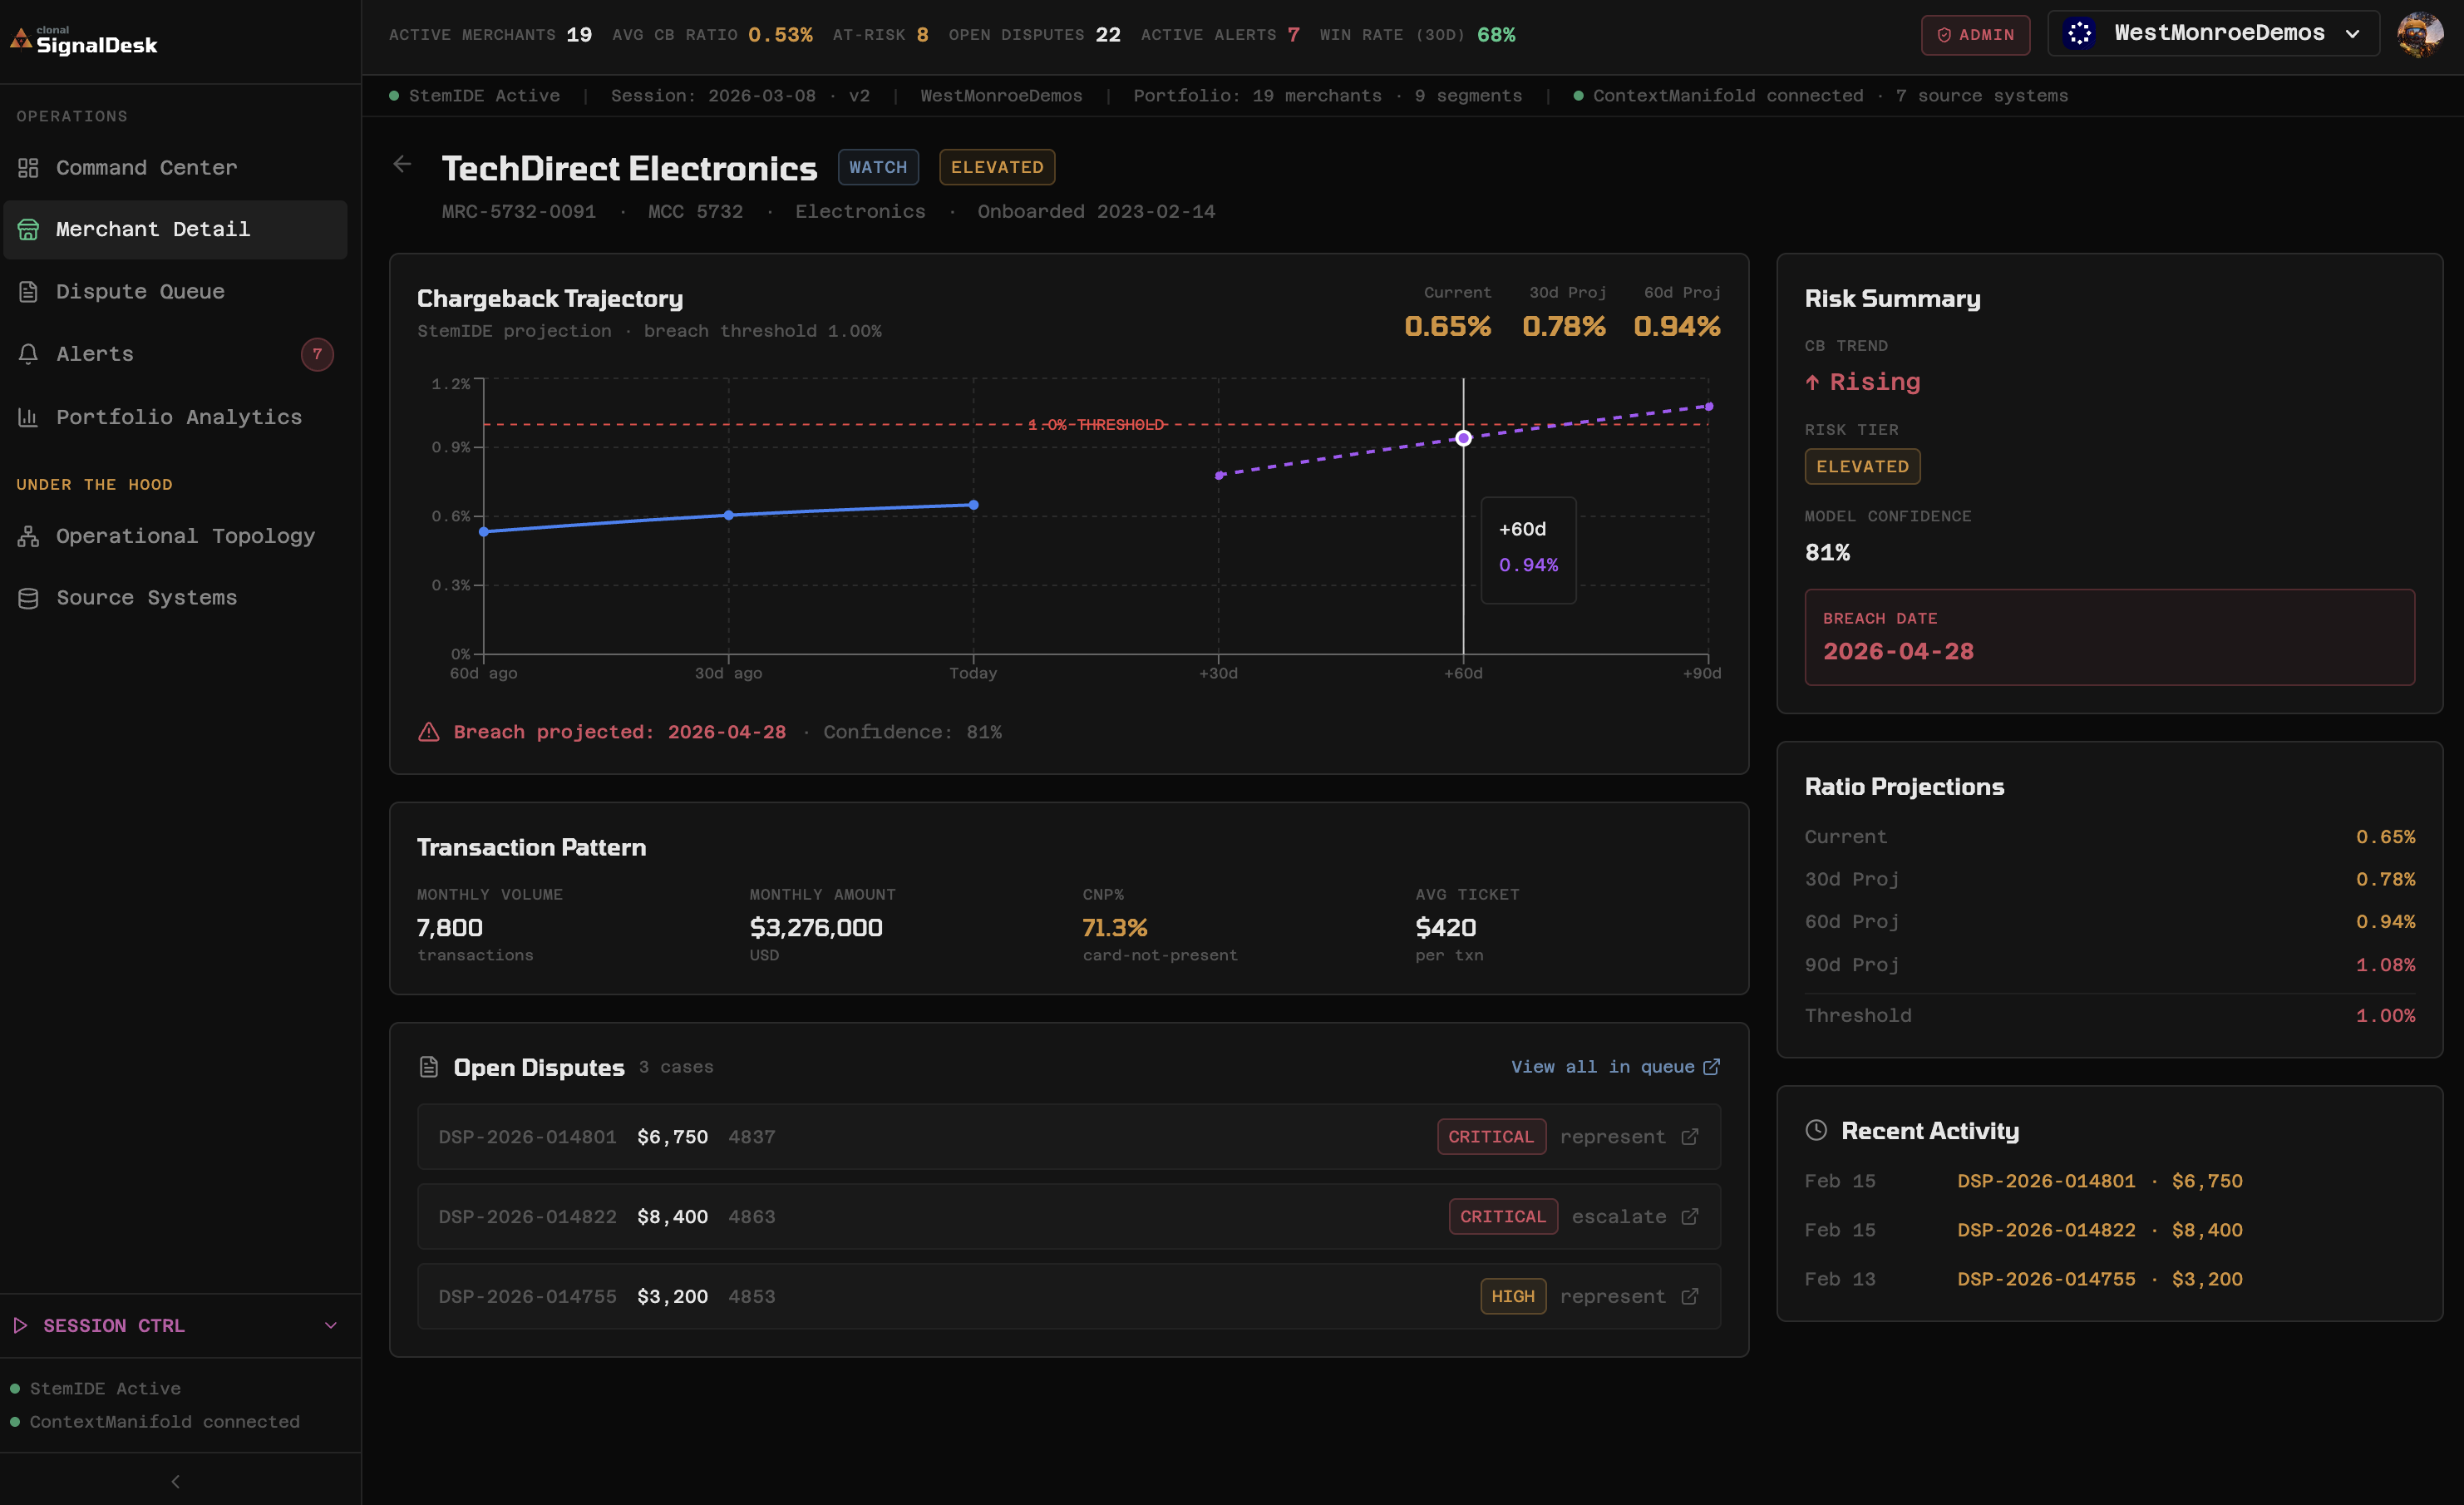Viewport: 2464px width, 1505px height.
Task: Navigate back using the arrow near merchant name
Action: click(402, 164)
